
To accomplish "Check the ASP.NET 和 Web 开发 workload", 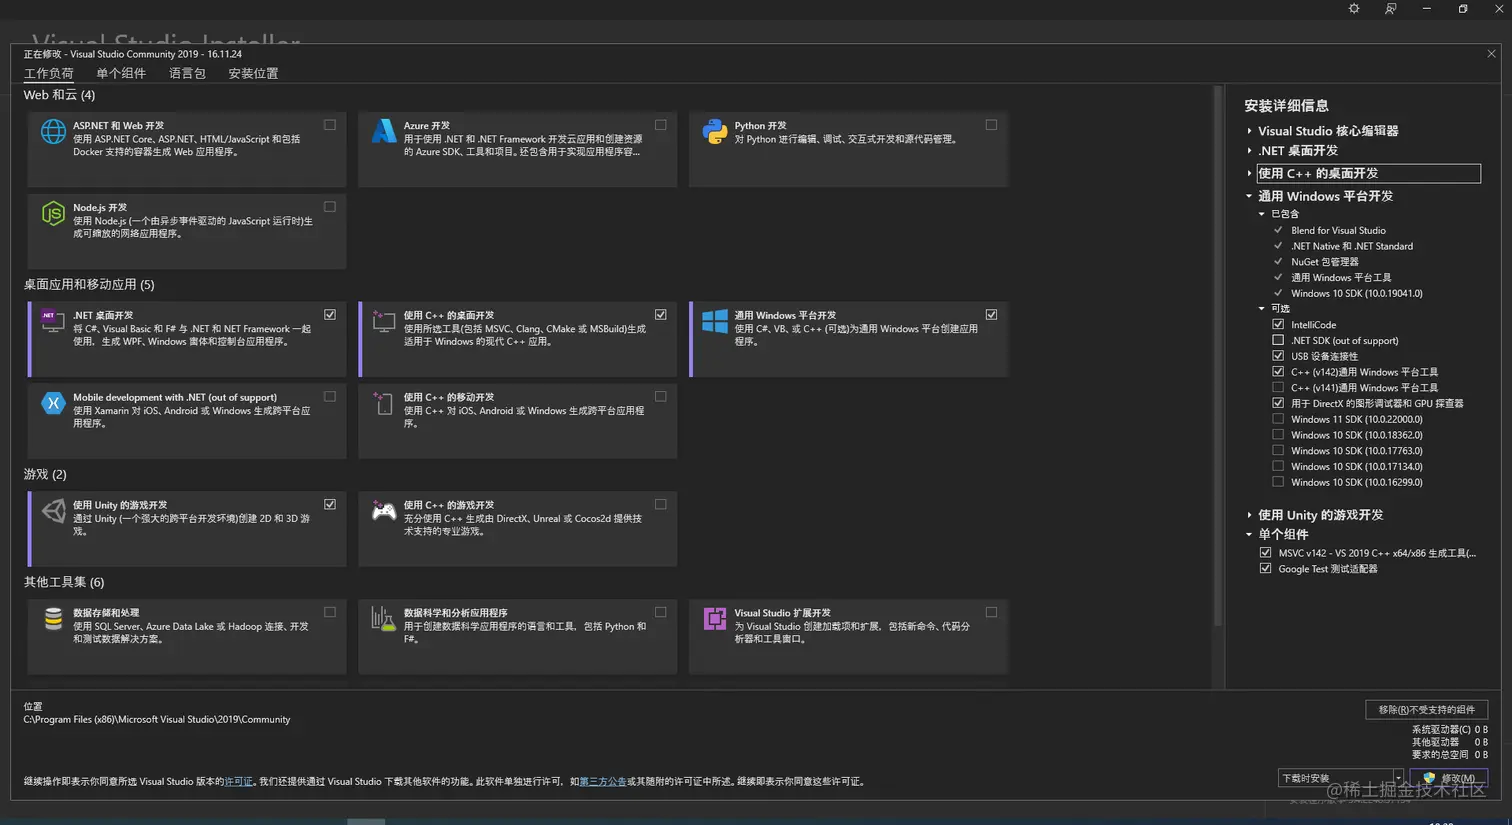I will click(330, 125).
